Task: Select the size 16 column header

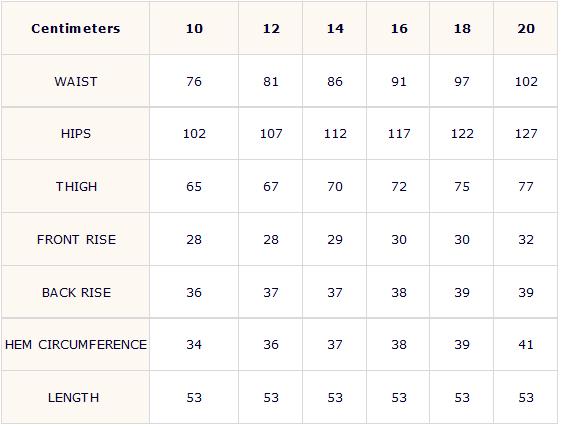Action: [399, 29]
